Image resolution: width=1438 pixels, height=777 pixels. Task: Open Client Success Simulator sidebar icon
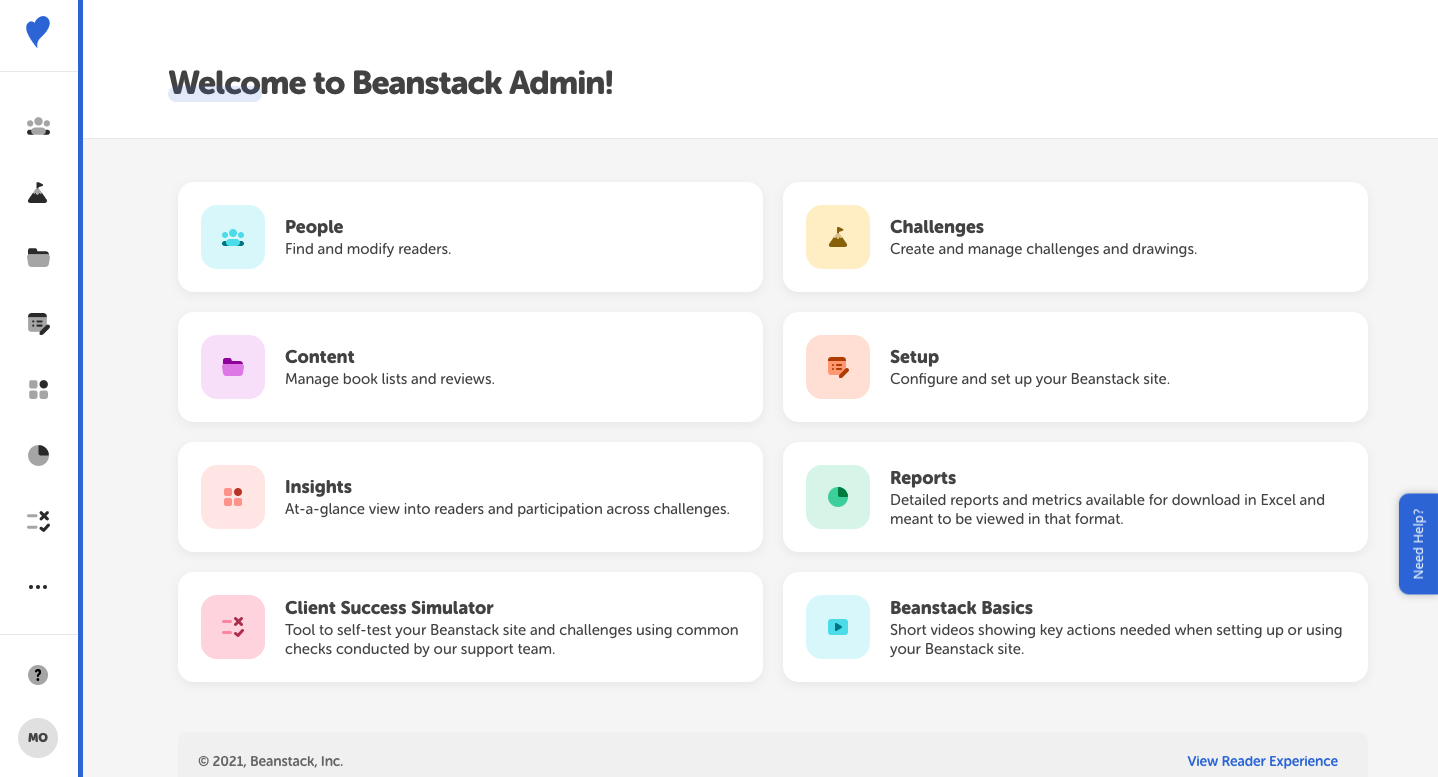coord(38,521)
